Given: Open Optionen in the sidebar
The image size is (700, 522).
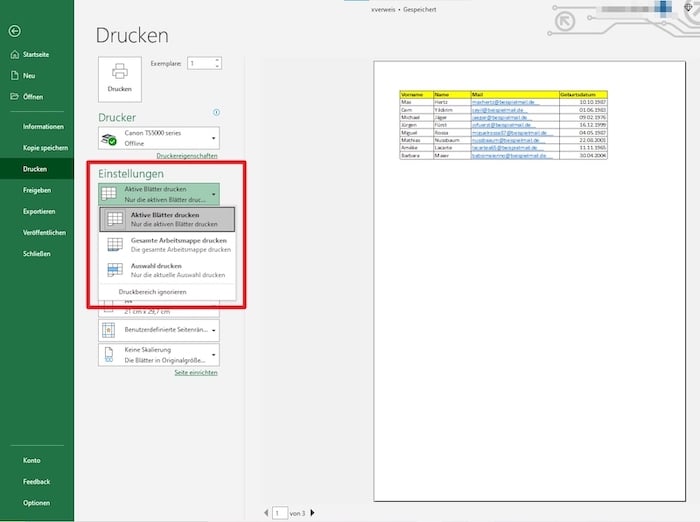Looking at the screenshot, I should point(37,503).
